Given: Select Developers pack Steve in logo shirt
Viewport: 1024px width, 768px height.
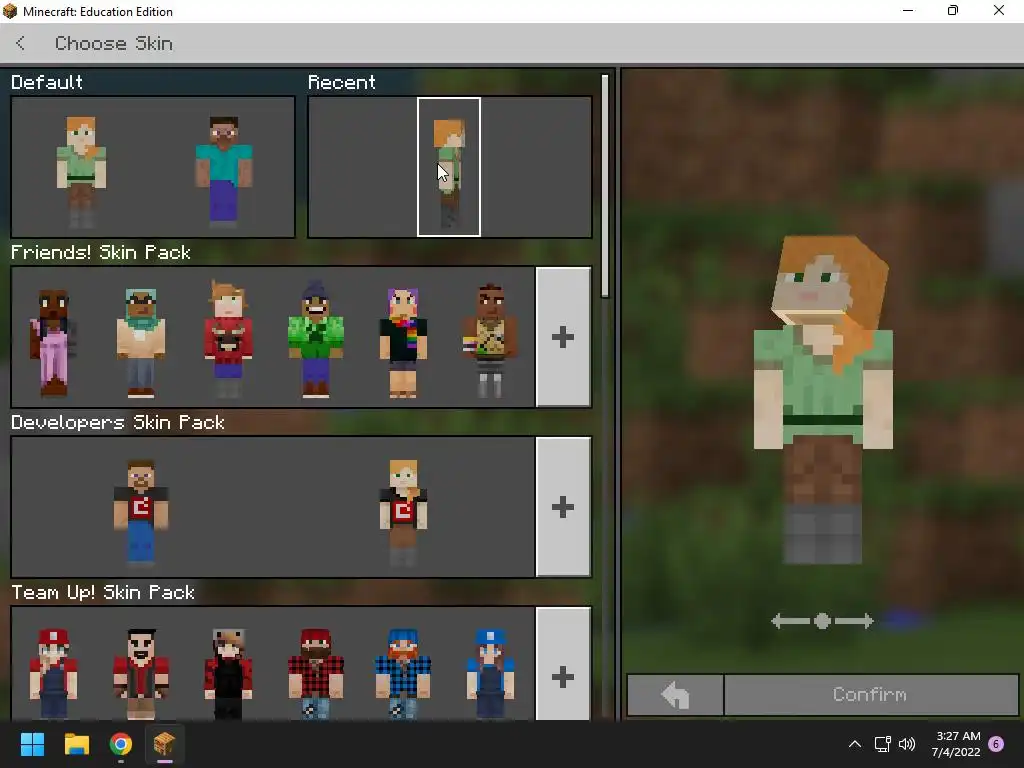Looking at the screenshot, I should 140,511.
